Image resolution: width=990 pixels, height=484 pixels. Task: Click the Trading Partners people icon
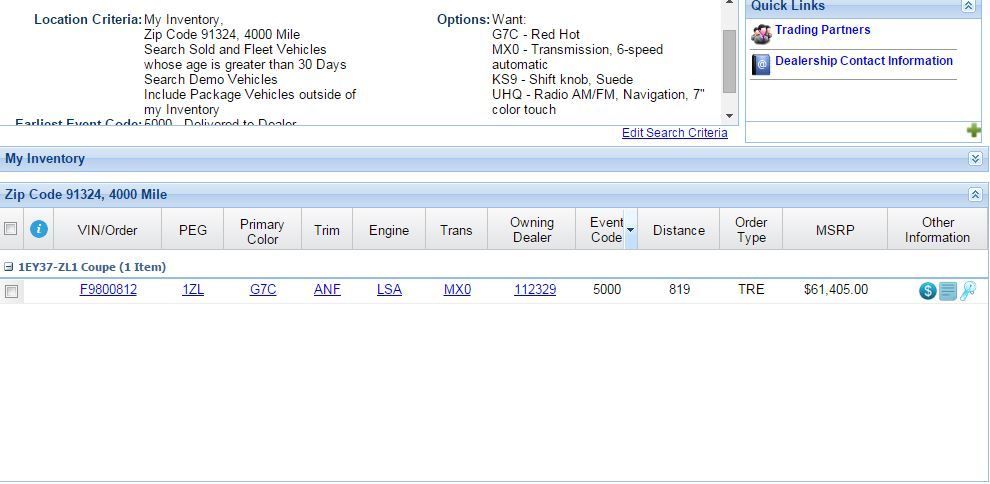[761, 34]
